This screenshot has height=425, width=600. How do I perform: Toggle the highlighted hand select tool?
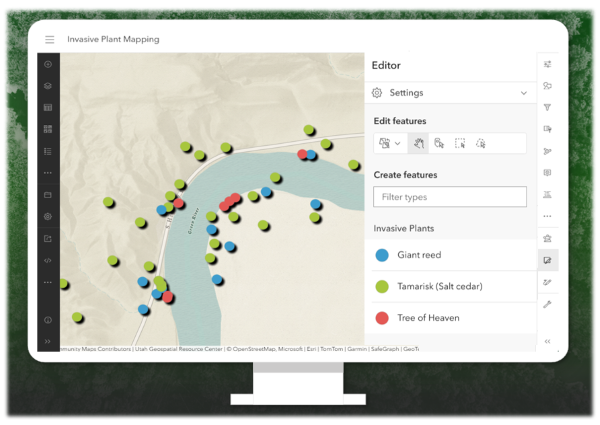pyautogui.click(x=419, y=143)
